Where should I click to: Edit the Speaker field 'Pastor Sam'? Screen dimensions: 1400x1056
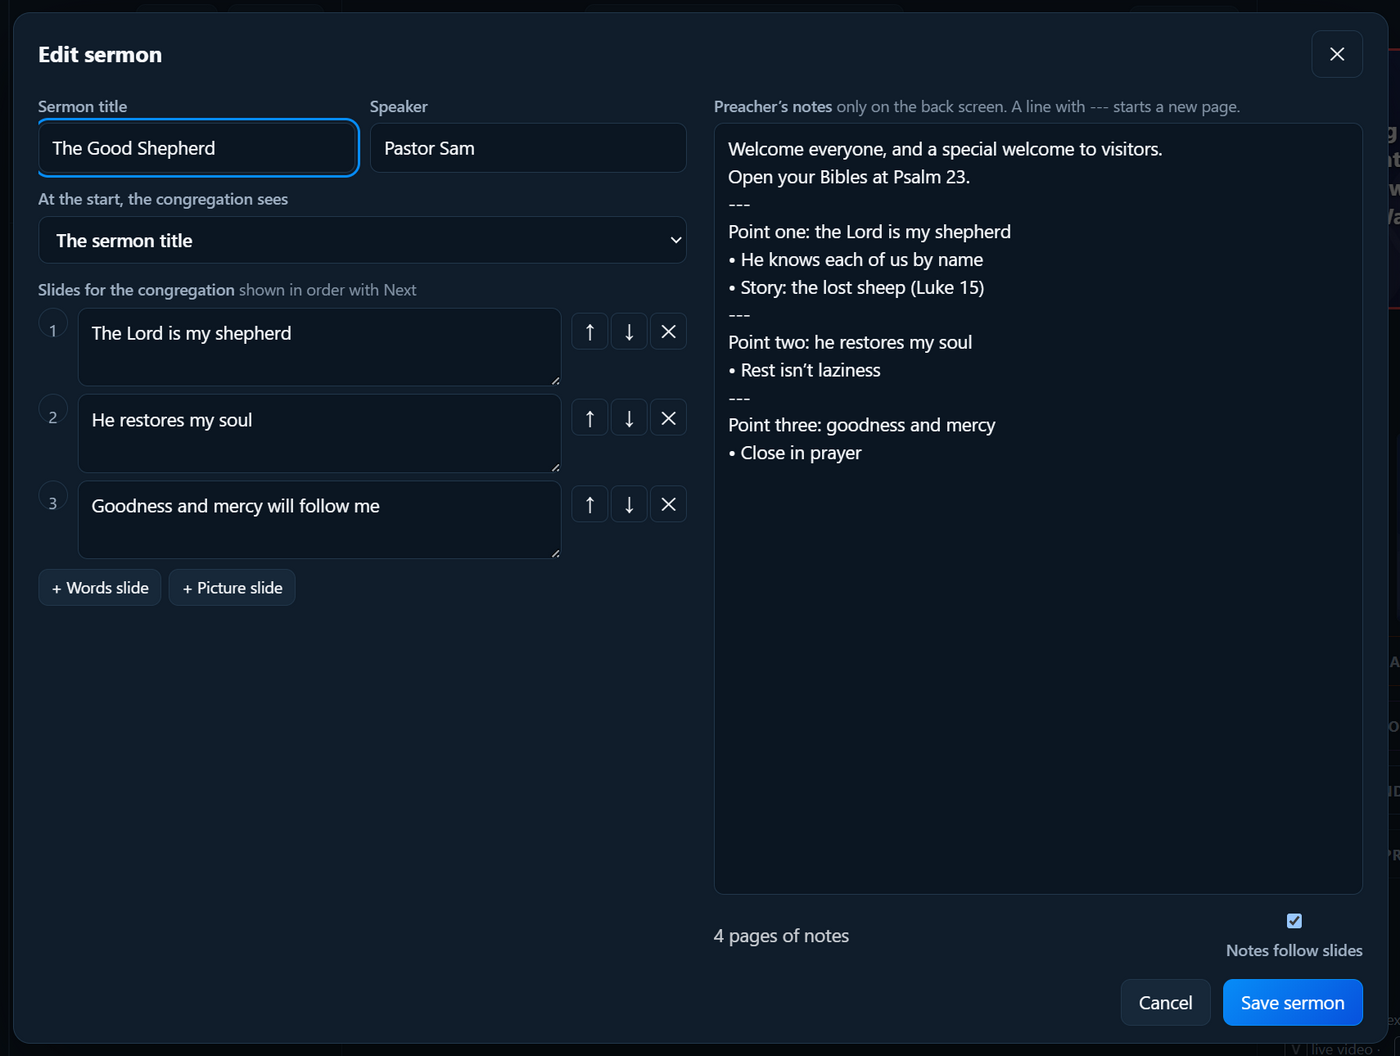click(x=528, y=148)
